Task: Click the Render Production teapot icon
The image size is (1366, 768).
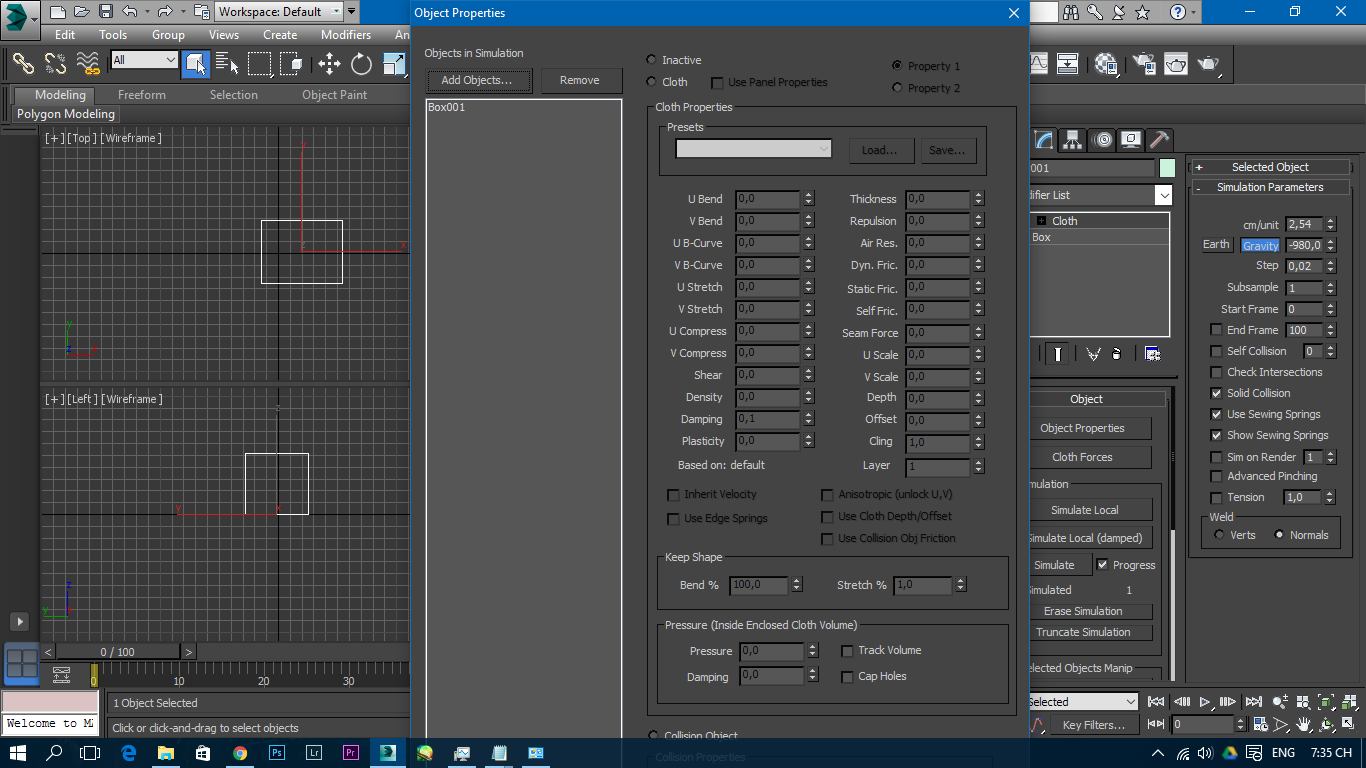Action: coord(1207,63)
